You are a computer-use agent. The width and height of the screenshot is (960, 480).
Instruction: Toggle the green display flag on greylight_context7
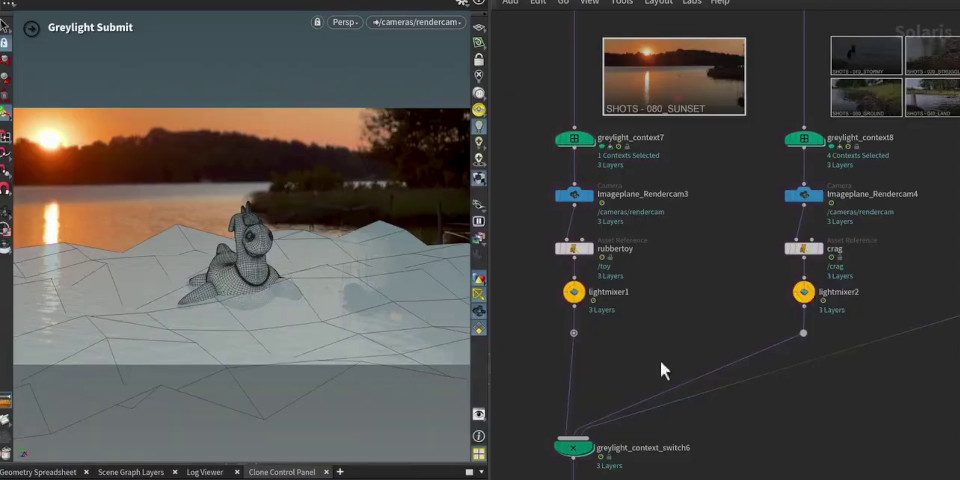pyautogui.click(x=602, y=147)
